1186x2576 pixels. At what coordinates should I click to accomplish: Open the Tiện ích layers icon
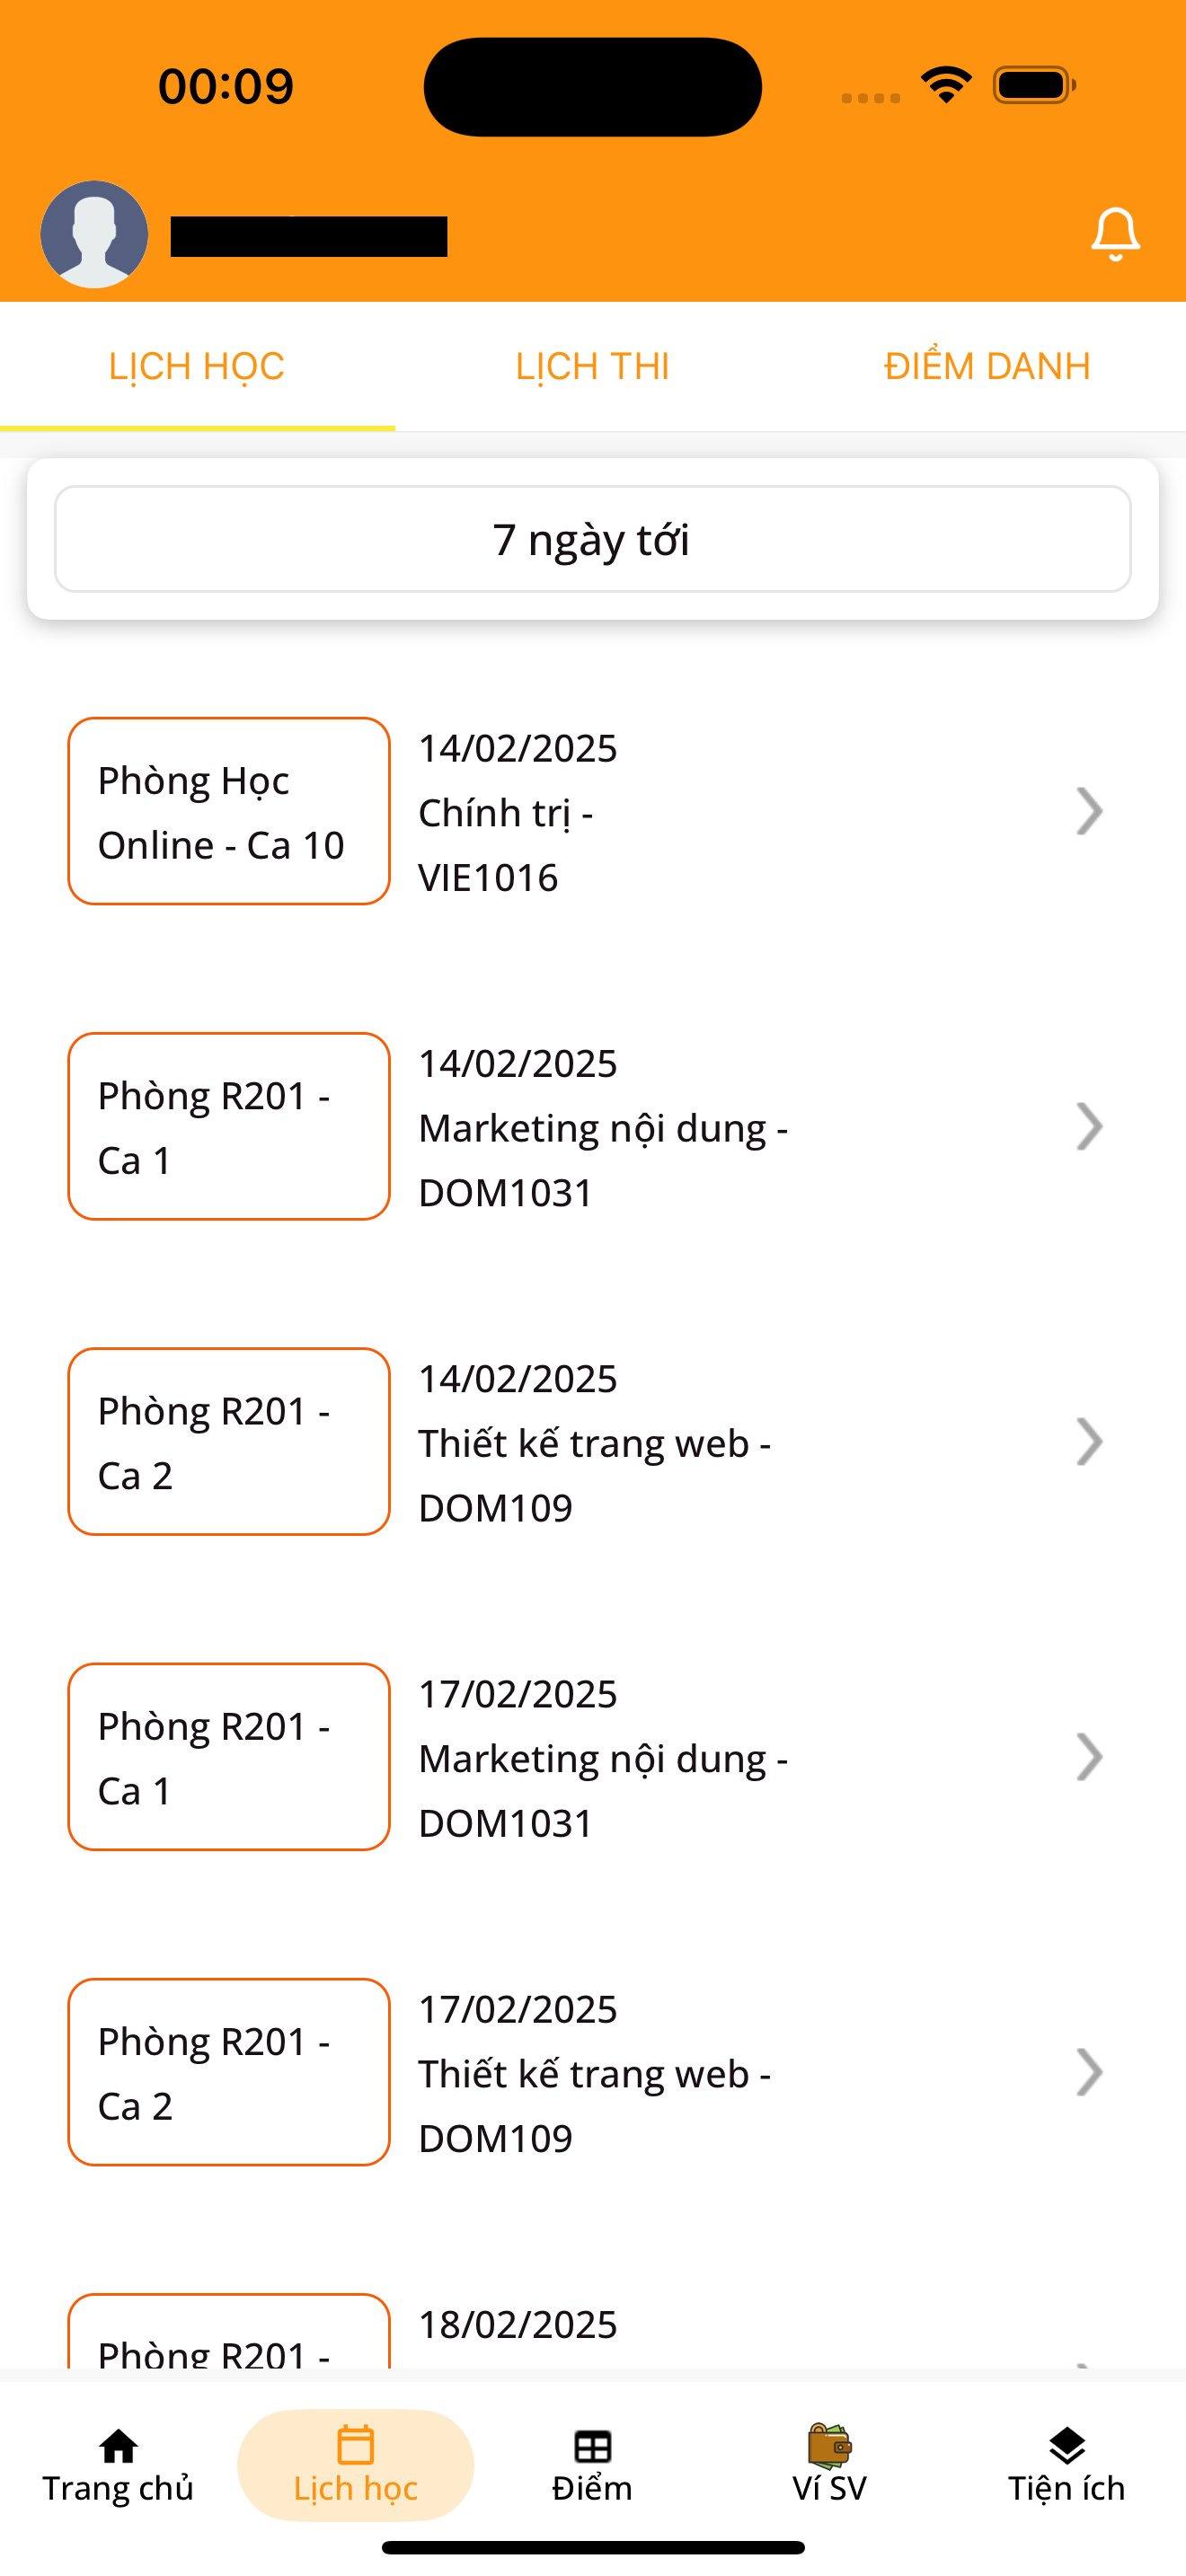(1067, 2446)
